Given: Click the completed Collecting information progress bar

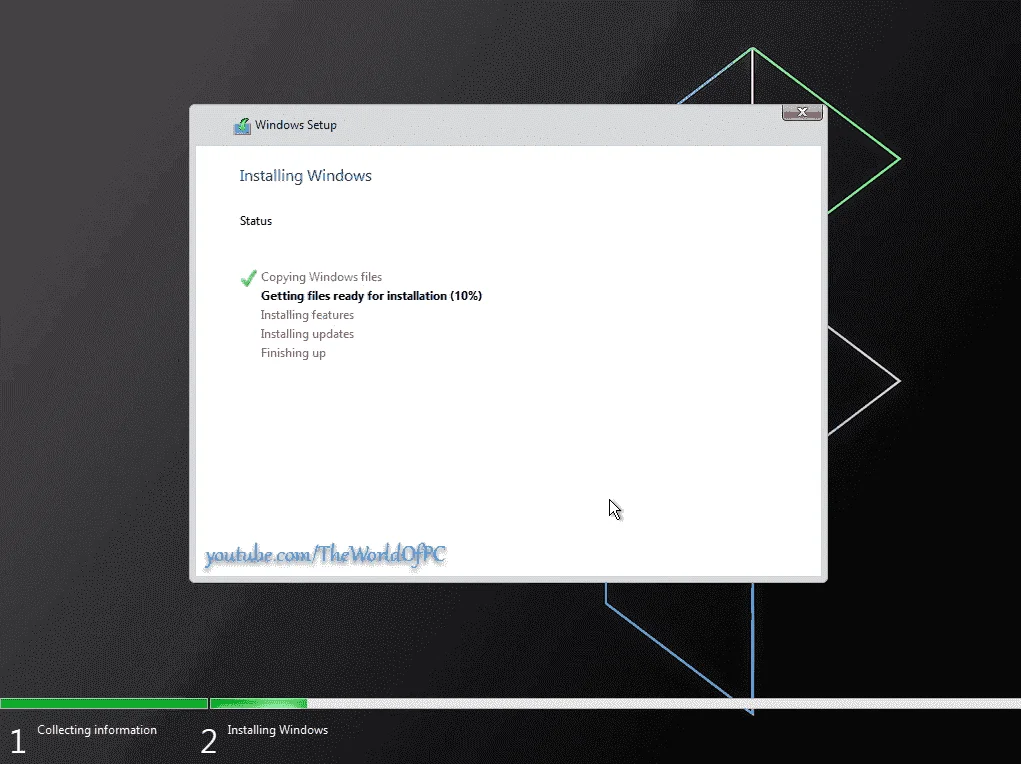Looking at the screenshot, I should pyautogui.click(x=104, y=703).
